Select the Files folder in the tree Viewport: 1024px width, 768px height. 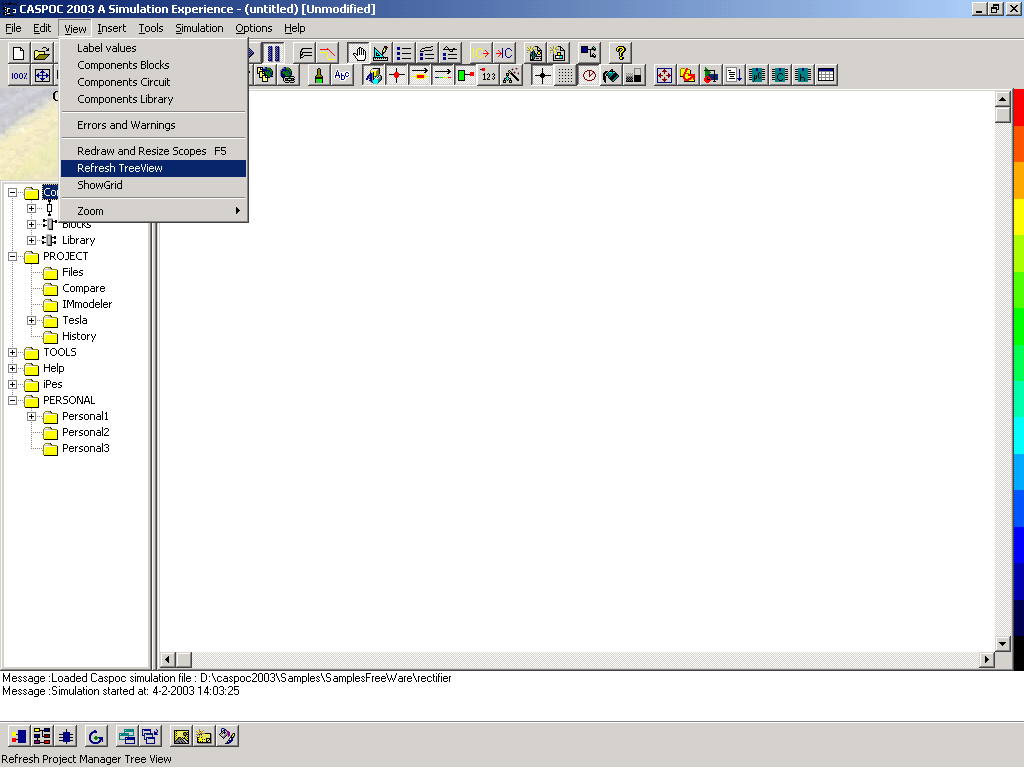coord(72,272)
